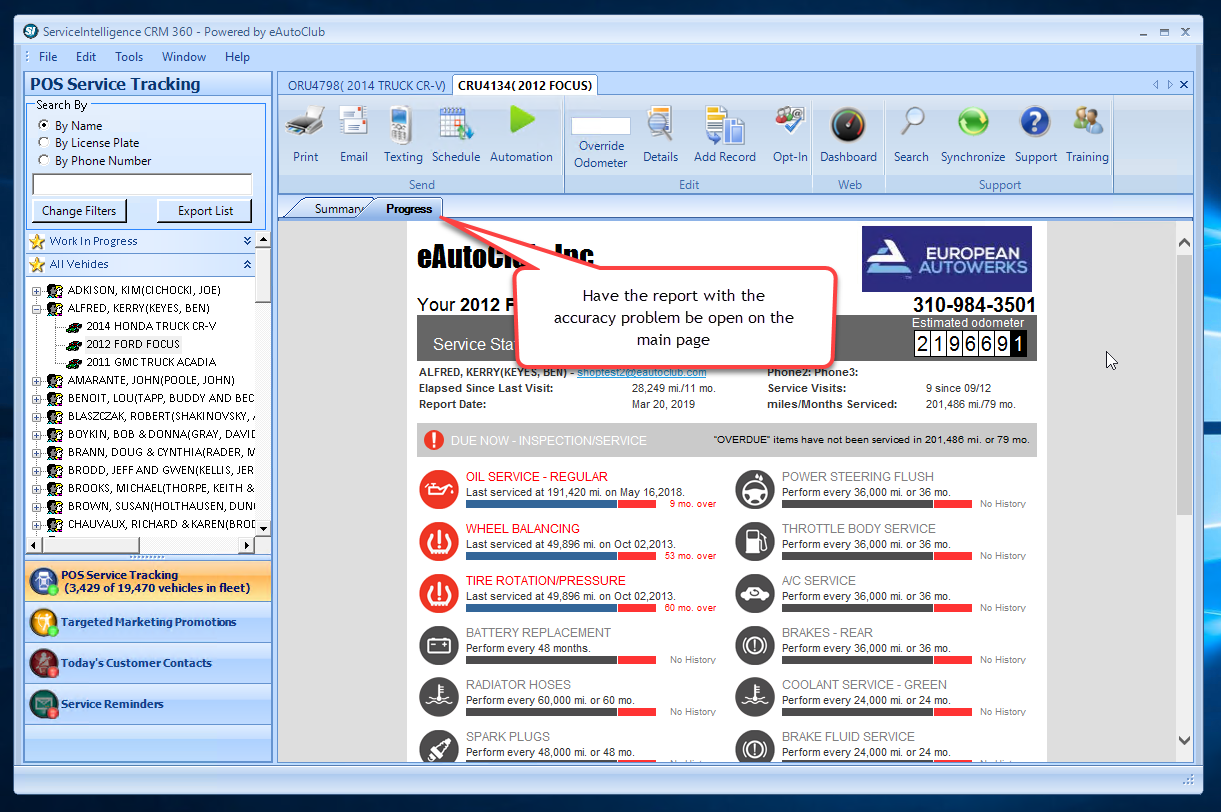Click the Targeted Marketing Promotions icon

point(43,622)
